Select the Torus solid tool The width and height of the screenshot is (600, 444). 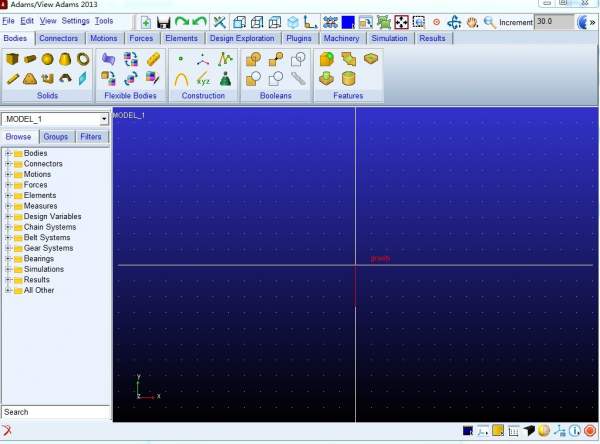(x=83, y=59)
